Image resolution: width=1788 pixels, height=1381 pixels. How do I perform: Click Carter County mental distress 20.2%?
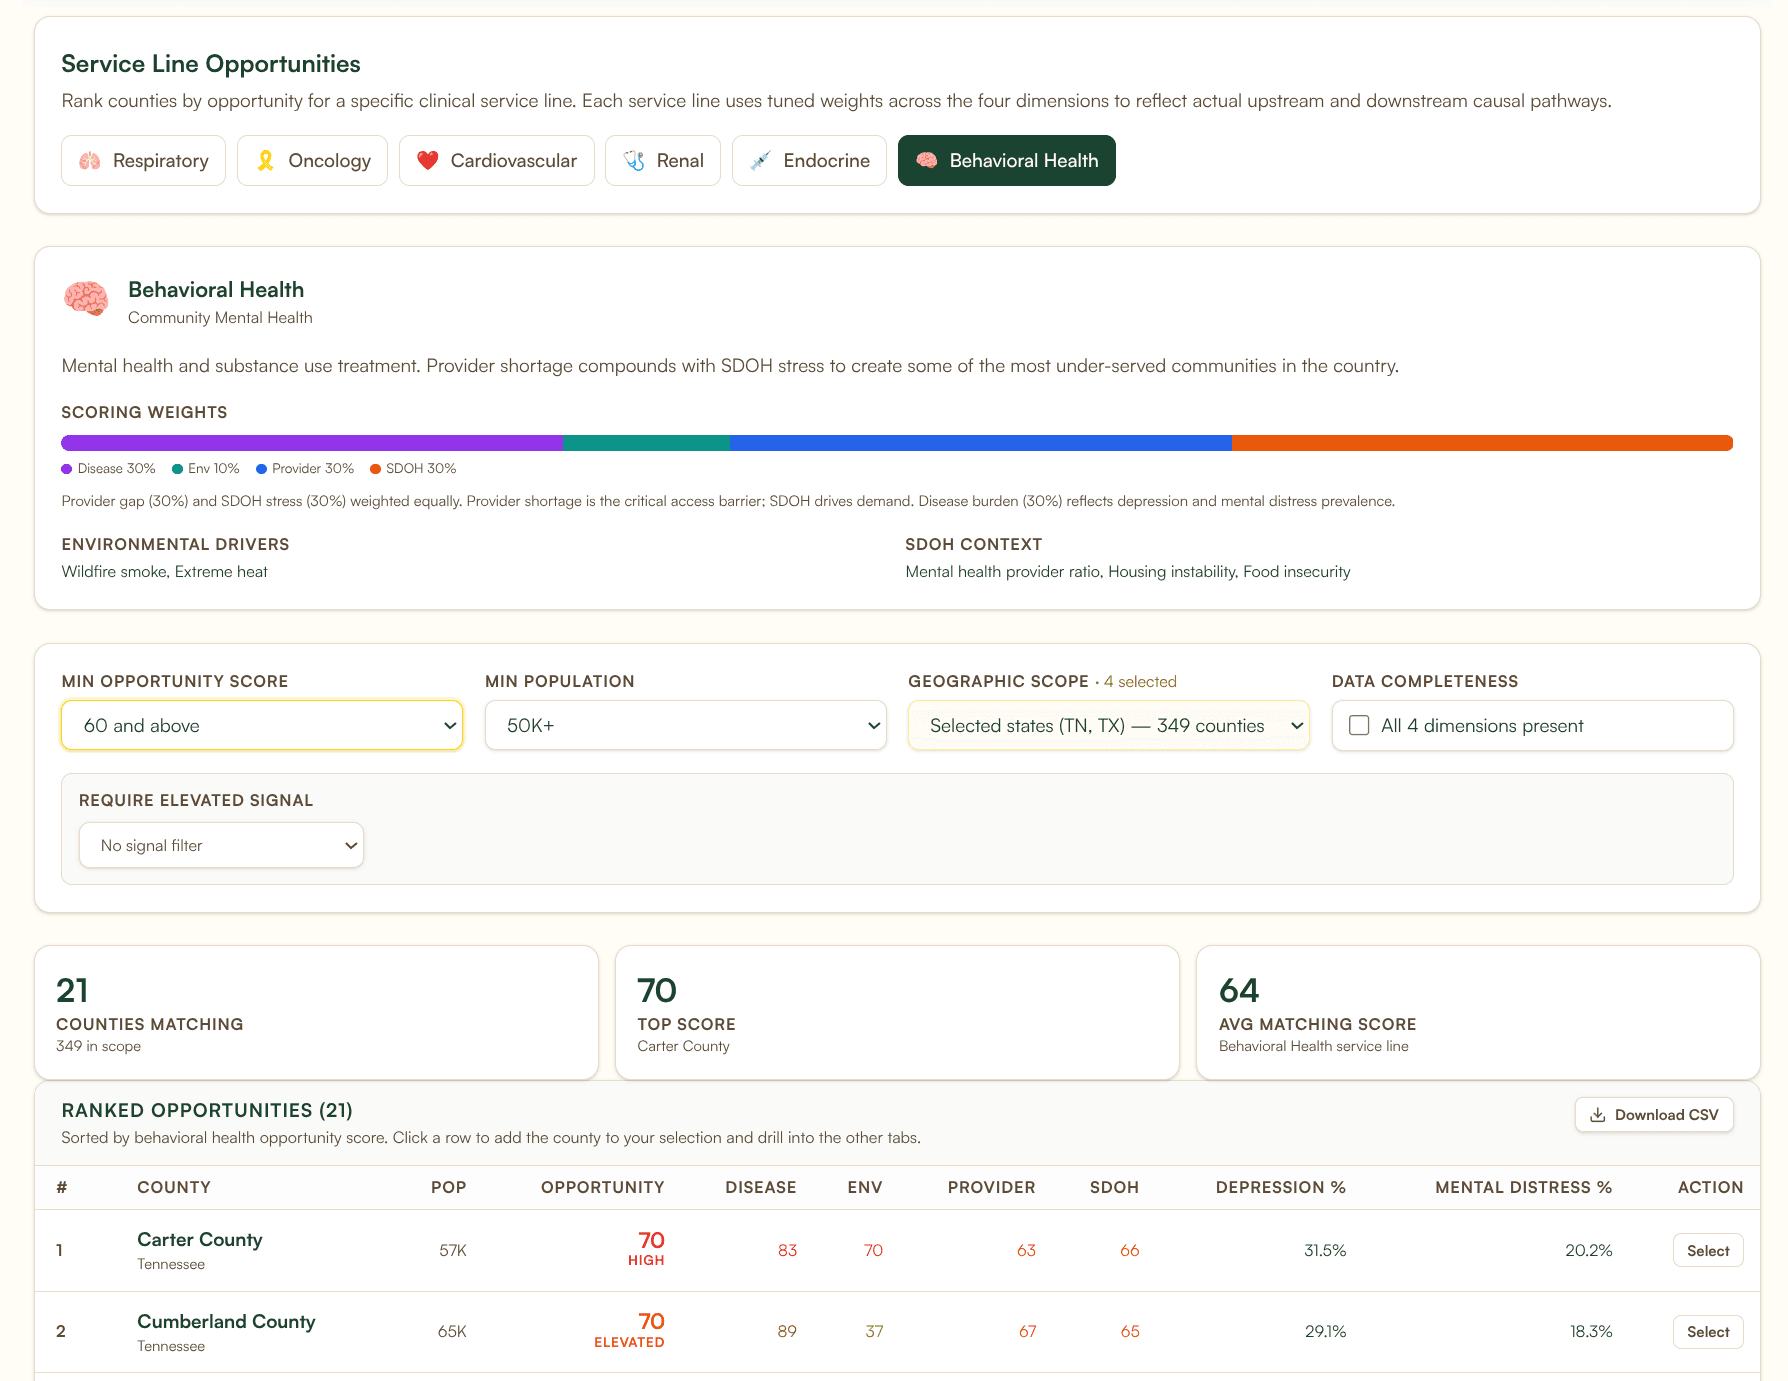(x=1589, y=1251)
